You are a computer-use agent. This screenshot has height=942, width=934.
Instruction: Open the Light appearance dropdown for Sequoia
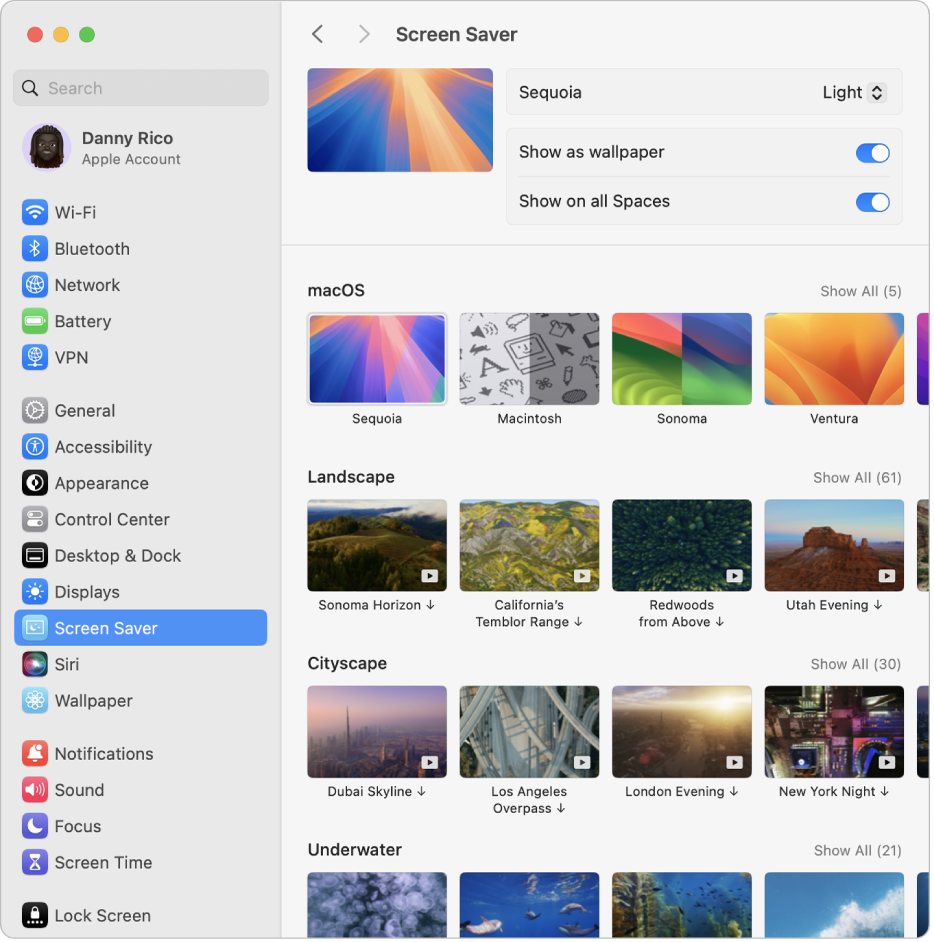[x=853, y=93]
